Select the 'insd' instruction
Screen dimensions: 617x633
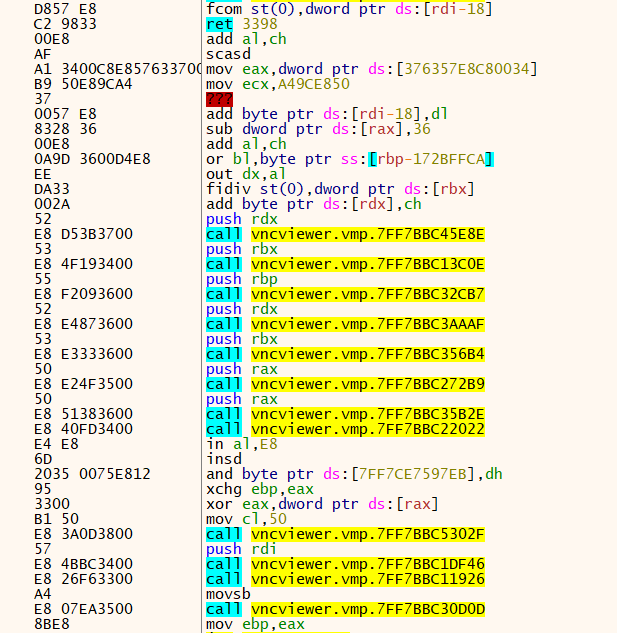[x=224, y=459]
